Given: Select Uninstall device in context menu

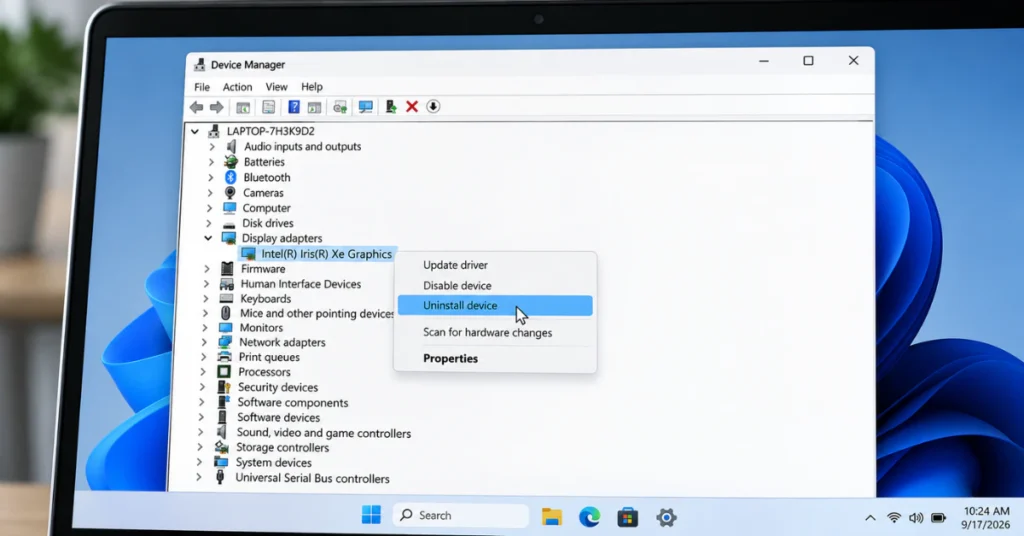Looking at the screenshot, I should pos(495,306).
